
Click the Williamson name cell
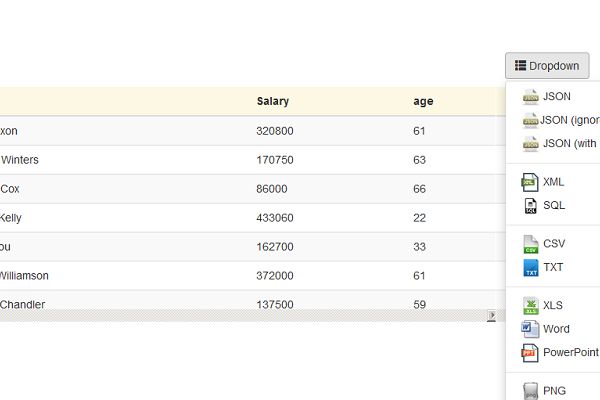pos(24,276)
